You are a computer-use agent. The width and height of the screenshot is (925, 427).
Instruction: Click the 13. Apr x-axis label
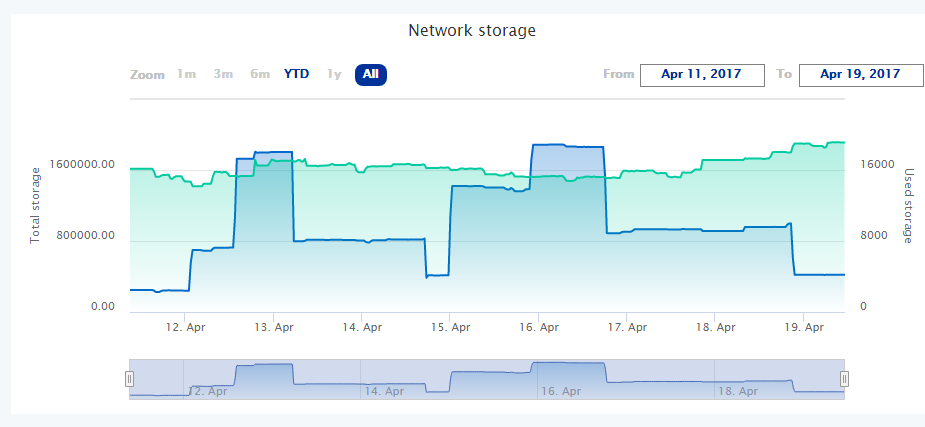(274, 327)
